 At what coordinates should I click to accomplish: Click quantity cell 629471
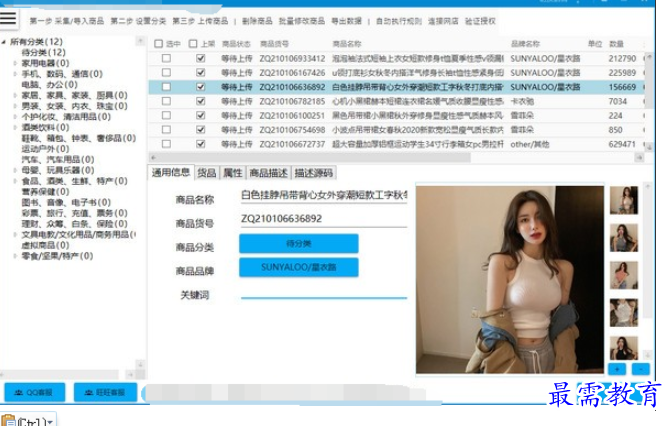pos(622,144)
